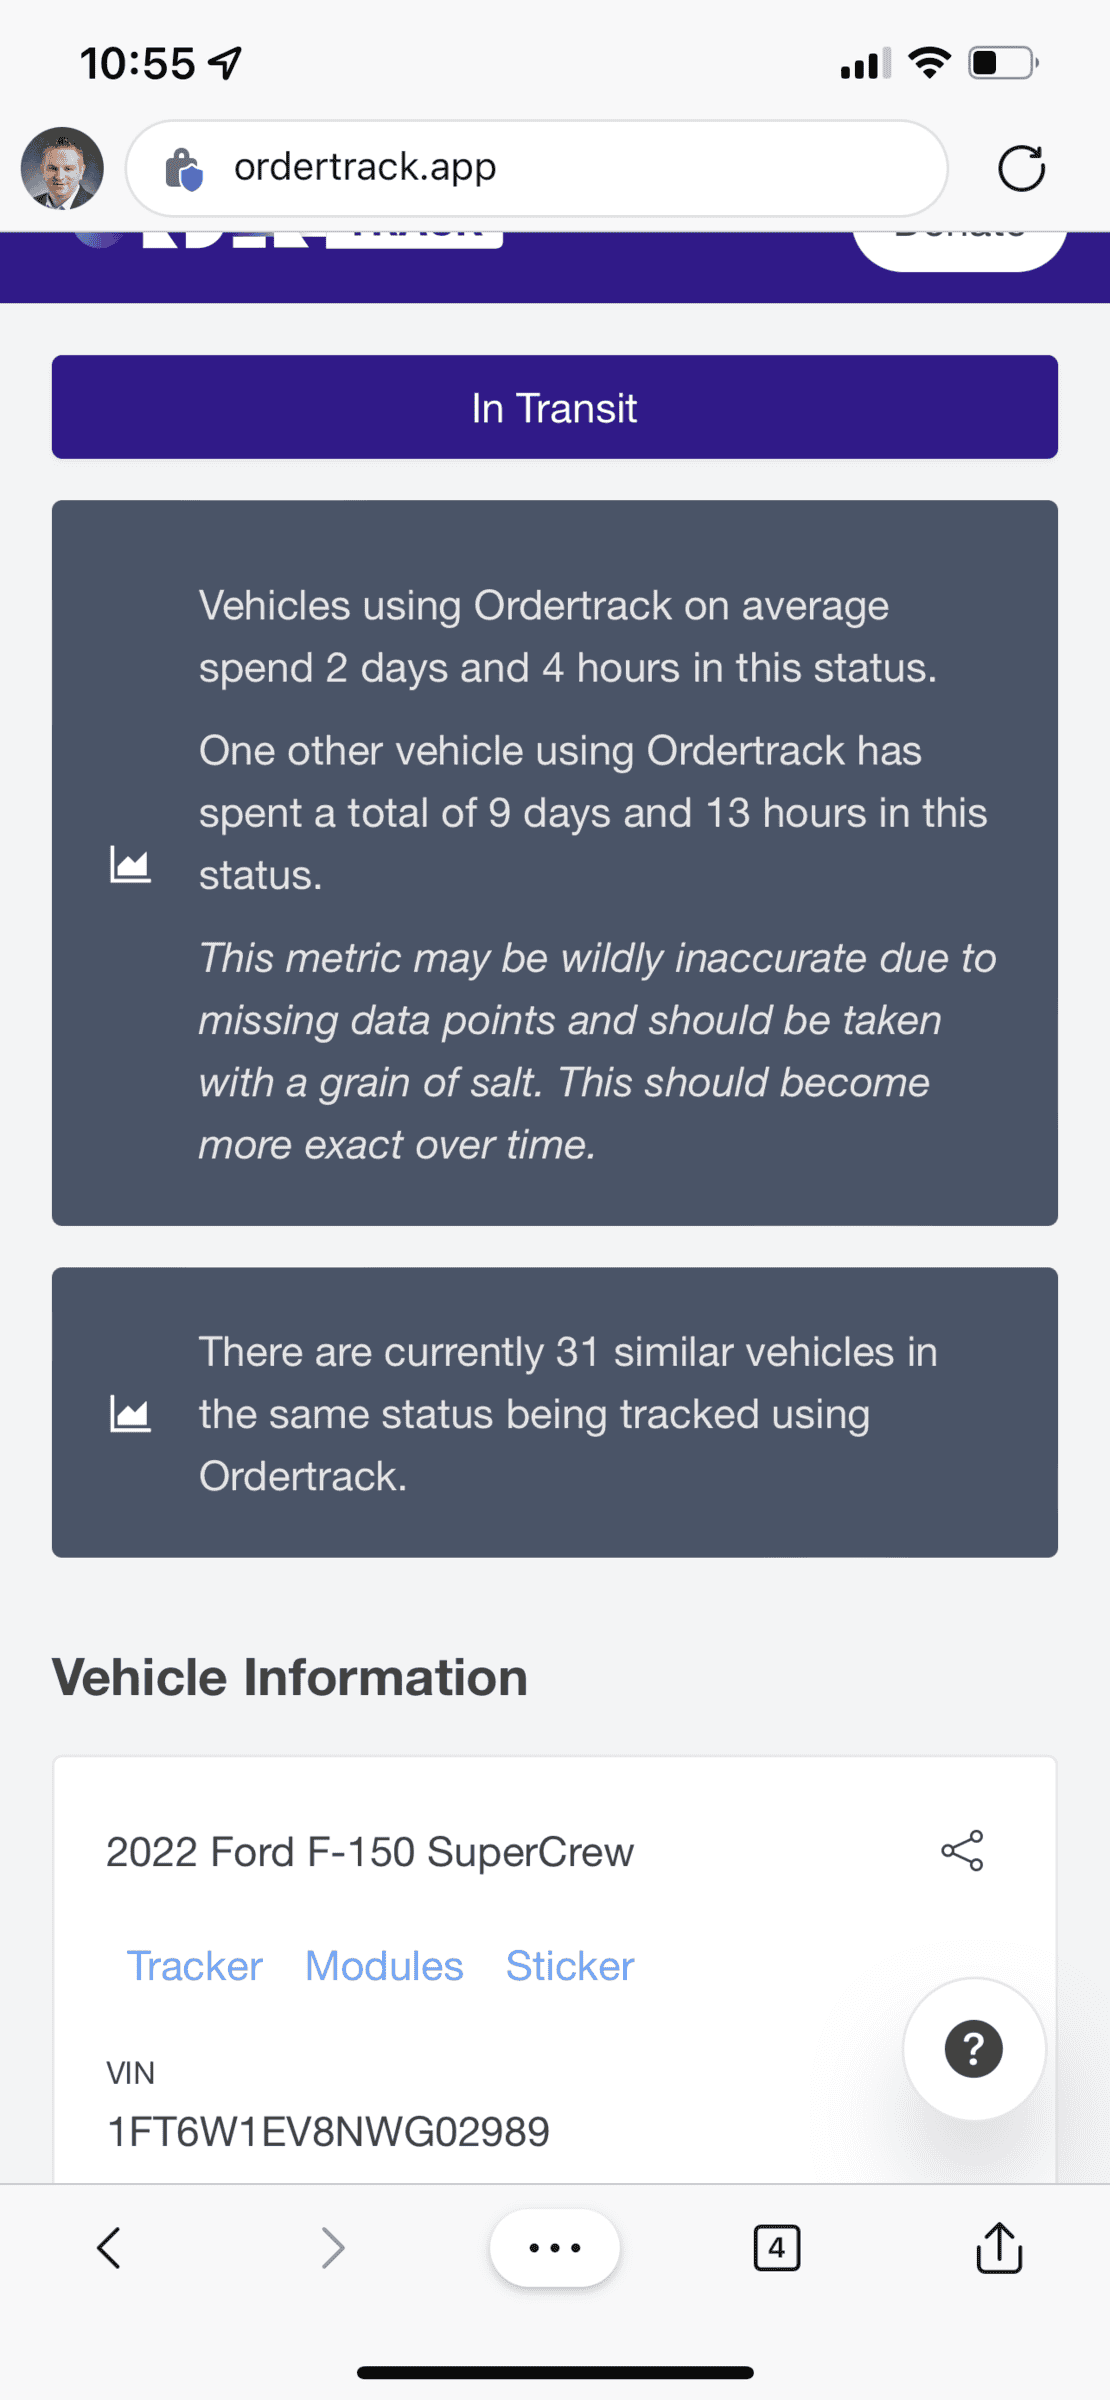Viewport: 1110px width, 2400px height.
Task: Tap the browser share icon
Action: point(999,2248)
